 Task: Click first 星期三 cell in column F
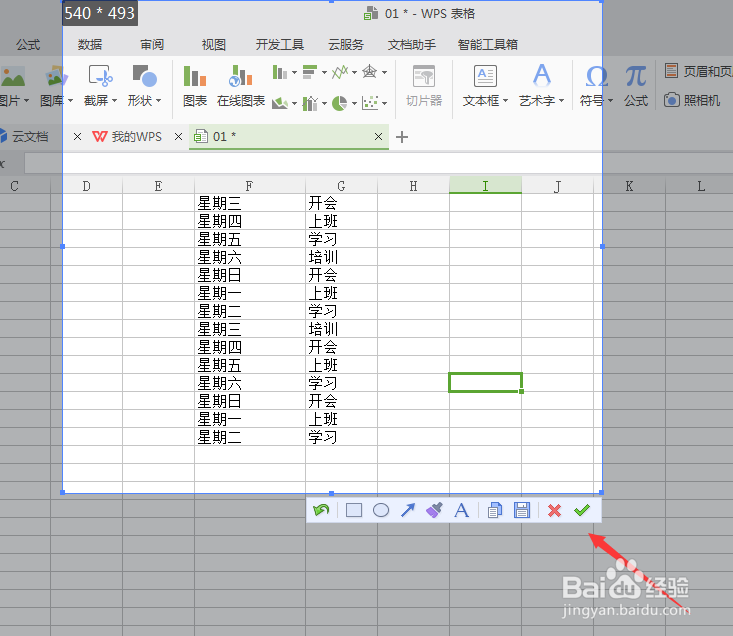(x=250, y=203)
